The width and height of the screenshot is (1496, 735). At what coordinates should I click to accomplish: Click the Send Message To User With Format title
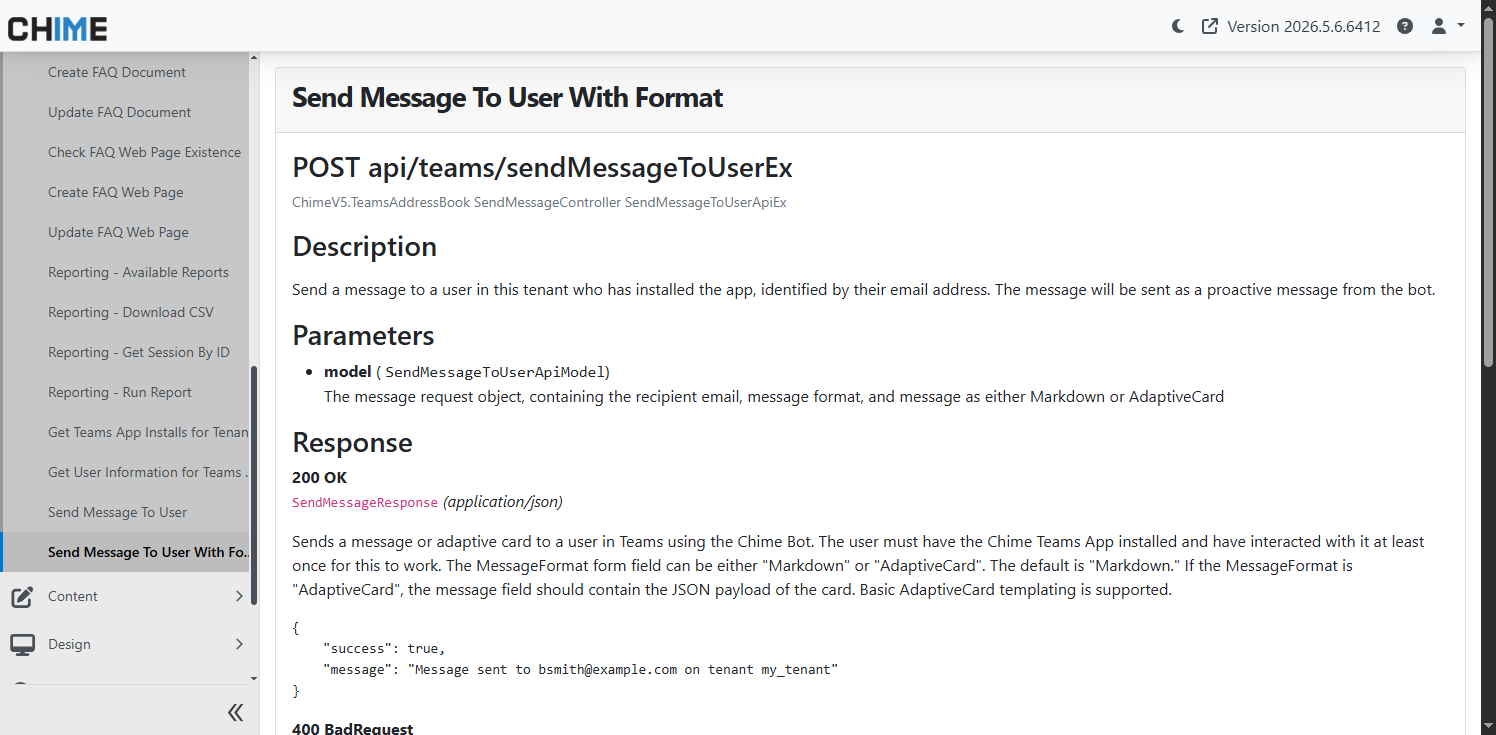507,98
